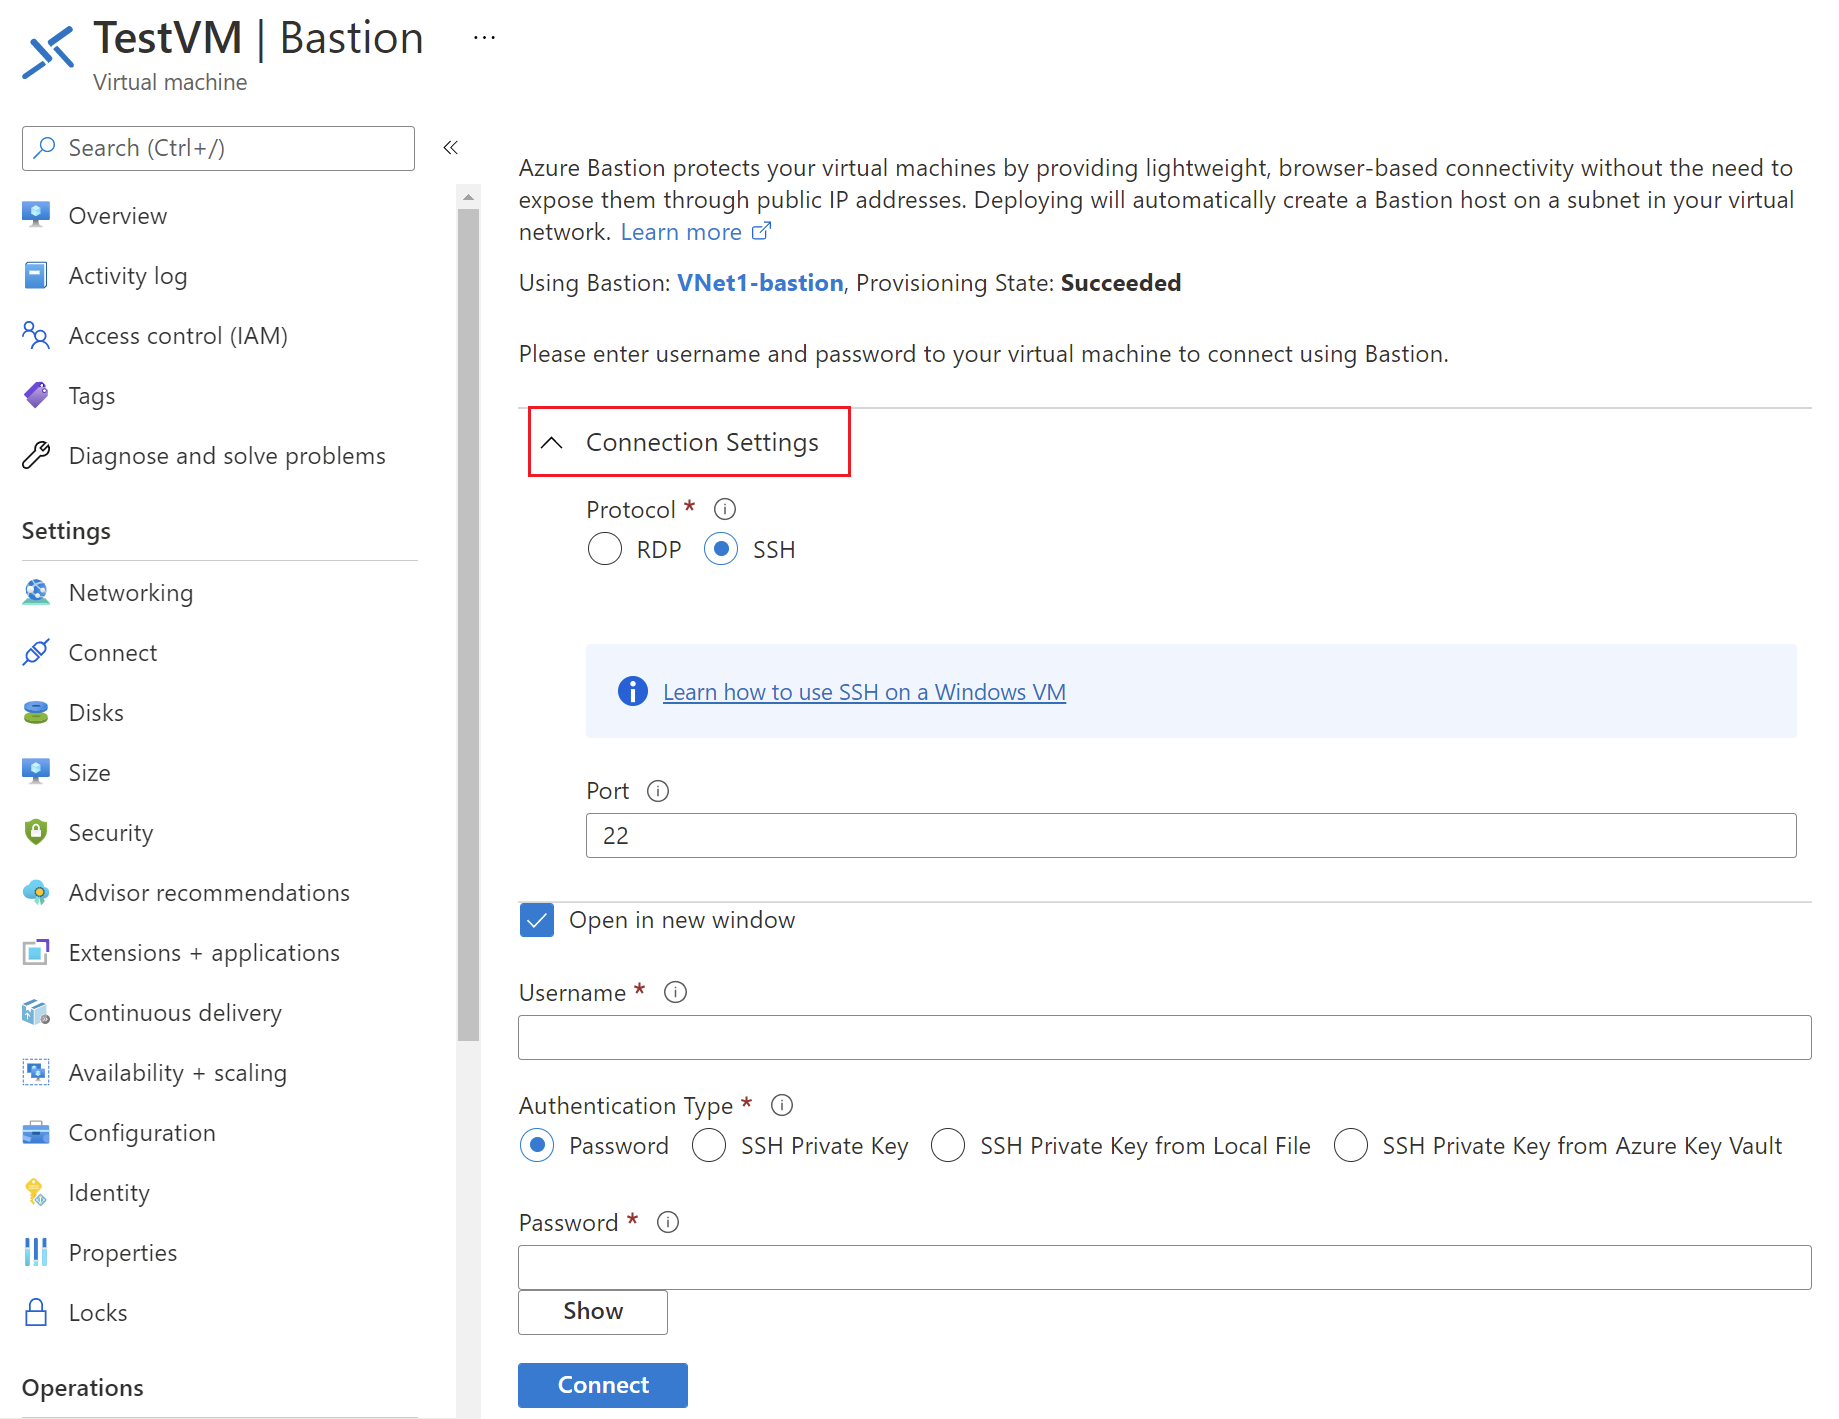Click the Password field info icon

click(x=668, y=1222)
